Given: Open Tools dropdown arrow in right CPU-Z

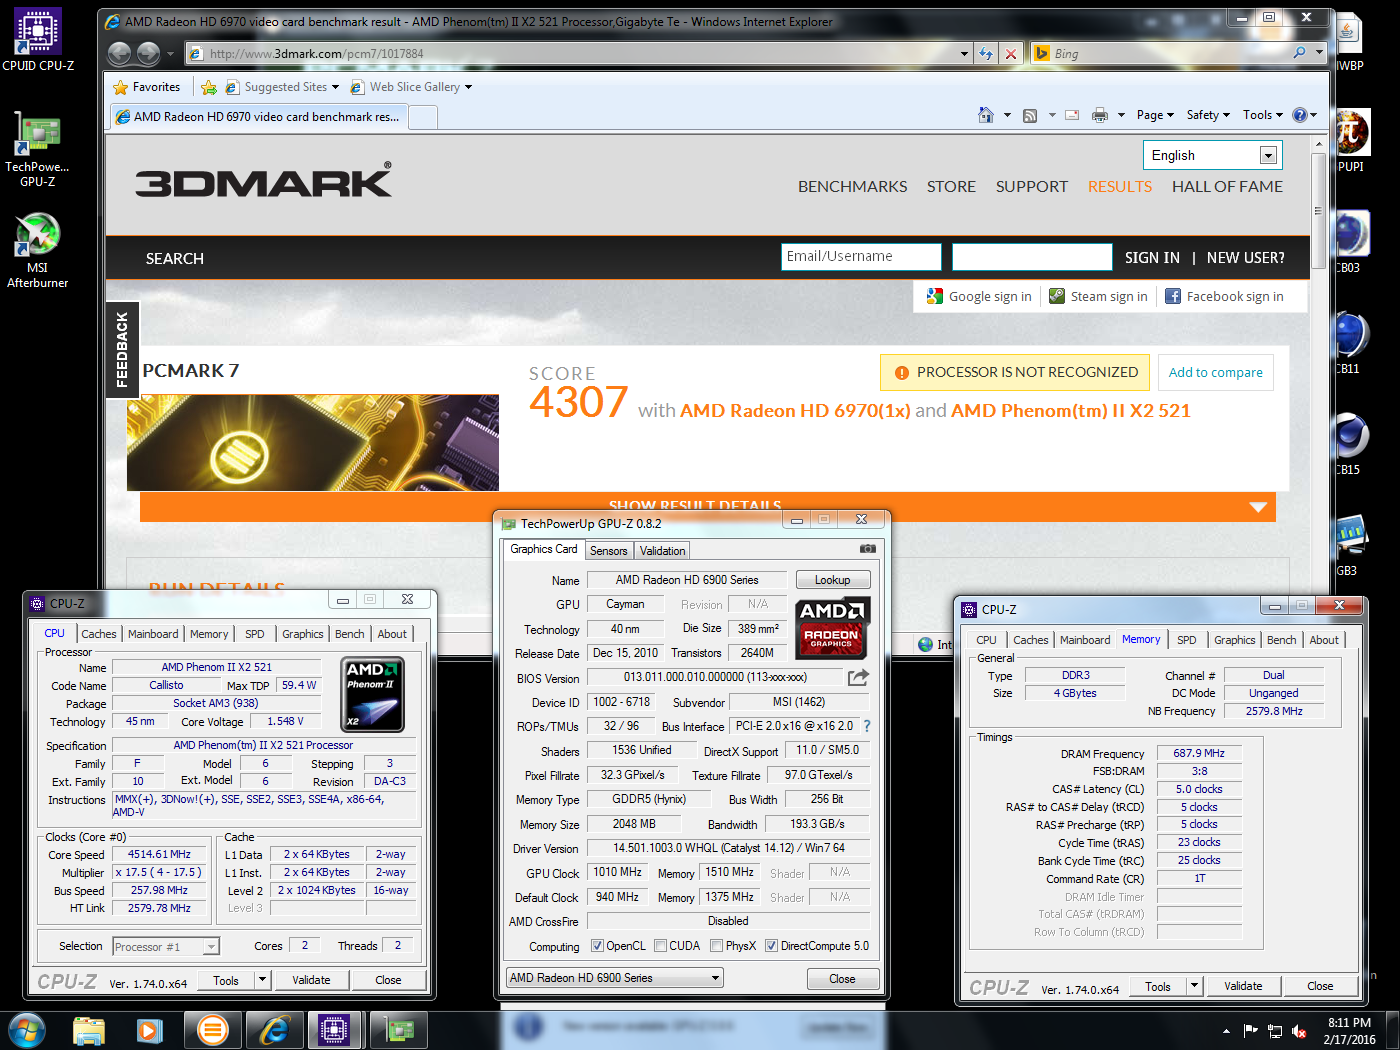Looking at the screenshot, I should coord(1194,986).
